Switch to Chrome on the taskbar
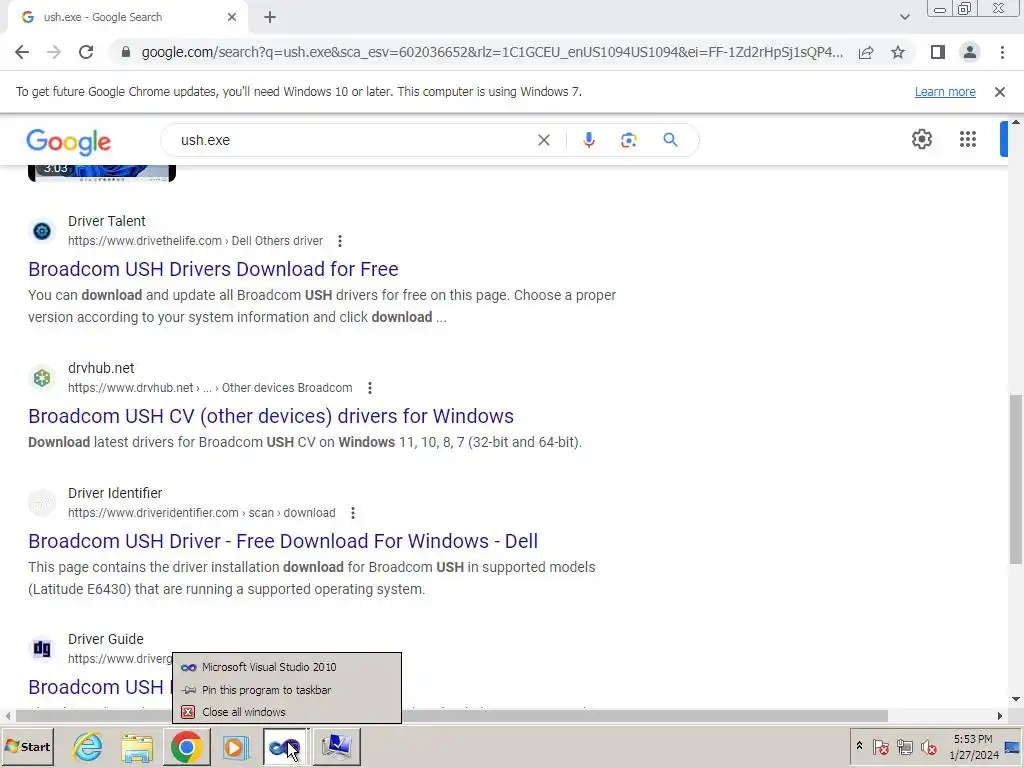Viewport: 1024px width, 768px height. click(x=186, y=746)
